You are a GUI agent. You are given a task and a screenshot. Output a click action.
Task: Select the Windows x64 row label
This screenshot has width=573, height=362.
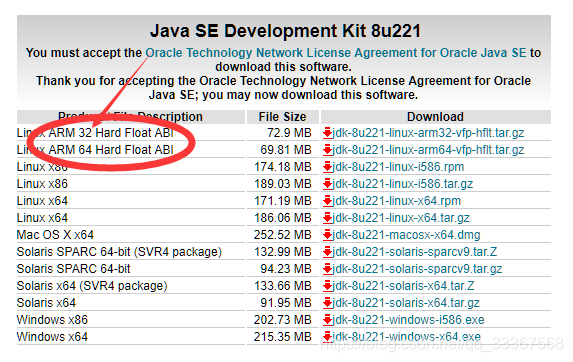click(x=52, y=337)
